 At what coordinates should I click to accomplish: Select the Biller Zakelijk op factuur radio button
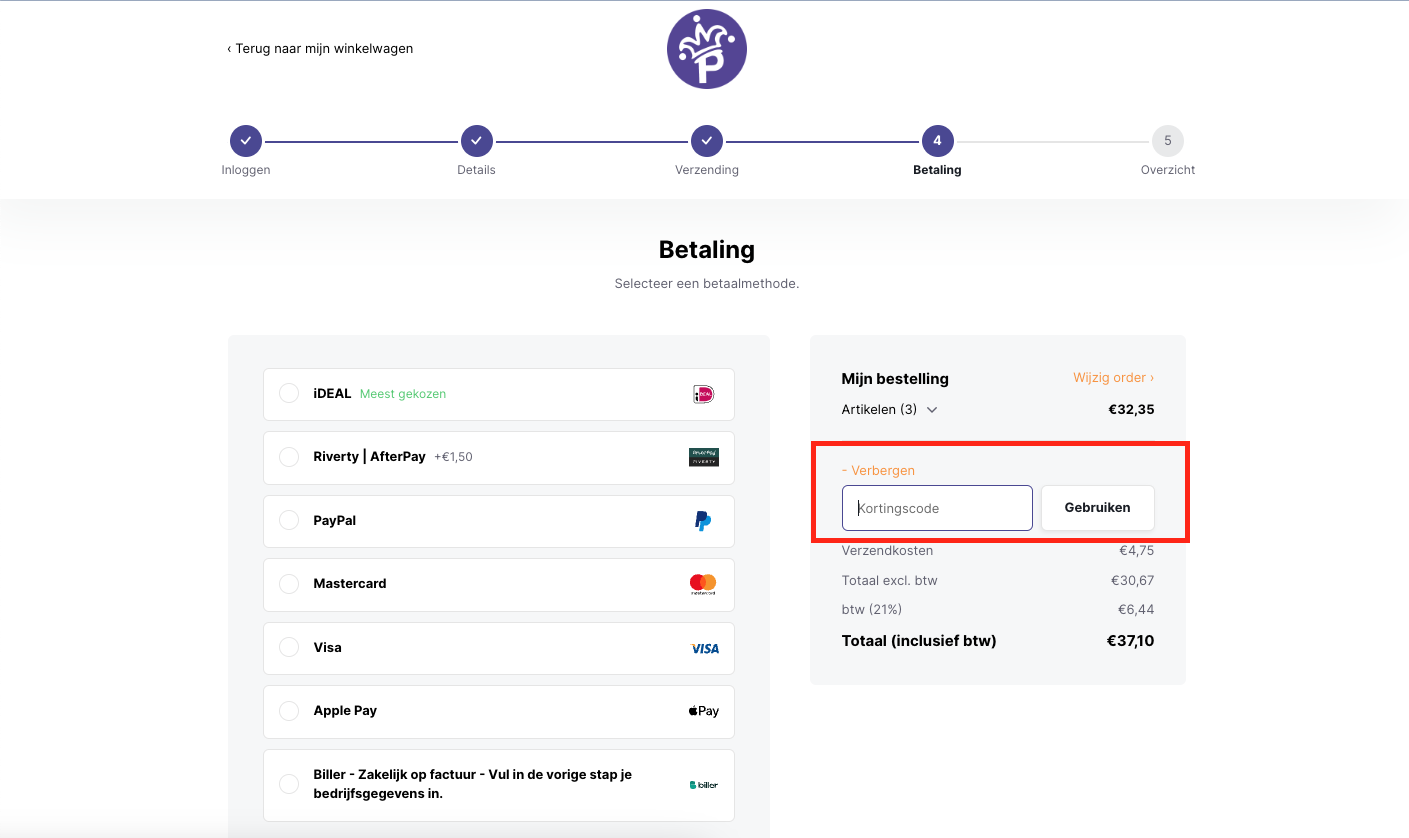289,784
